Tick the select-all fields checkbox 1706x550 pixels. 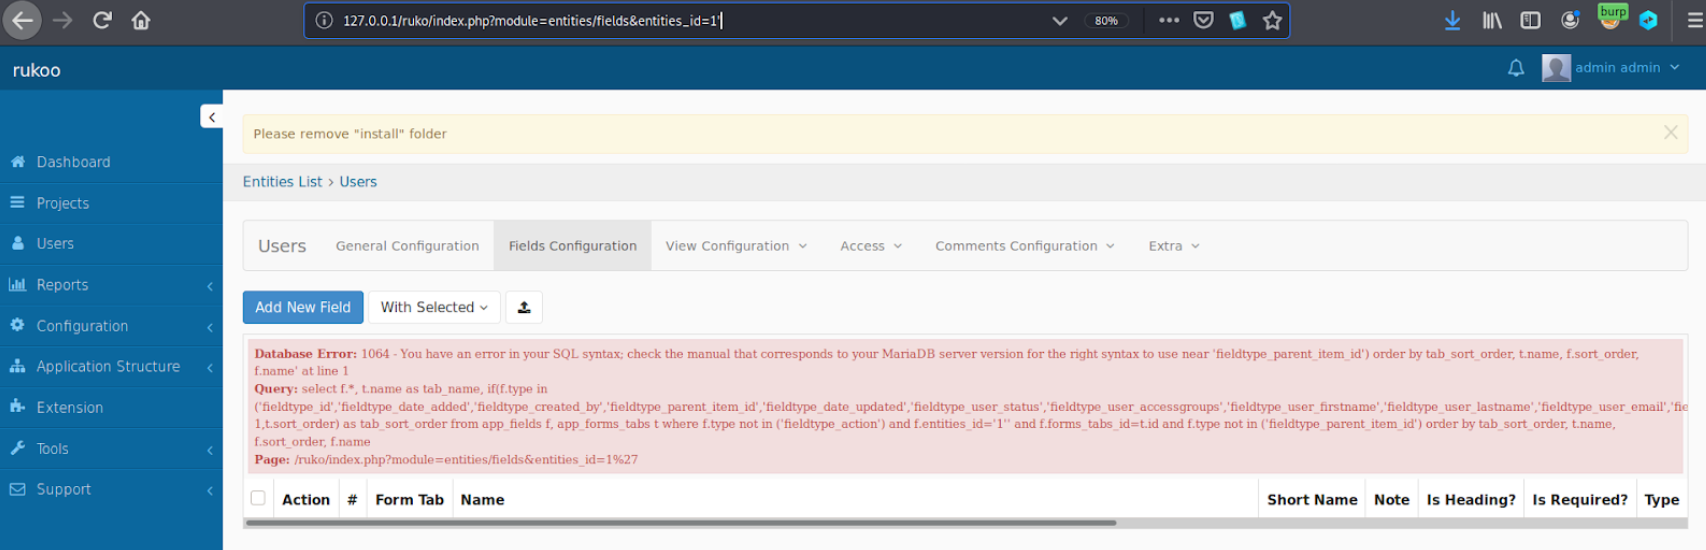tap(258, 498)
